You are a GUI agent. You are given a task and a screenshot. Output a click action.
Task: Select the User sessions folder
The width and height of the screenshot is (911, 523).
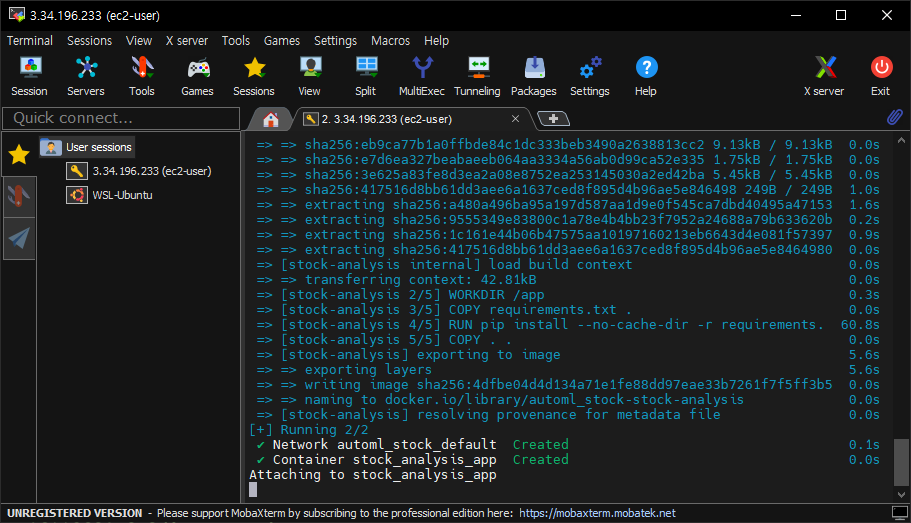pyautogui.click(x=87, y=147)
